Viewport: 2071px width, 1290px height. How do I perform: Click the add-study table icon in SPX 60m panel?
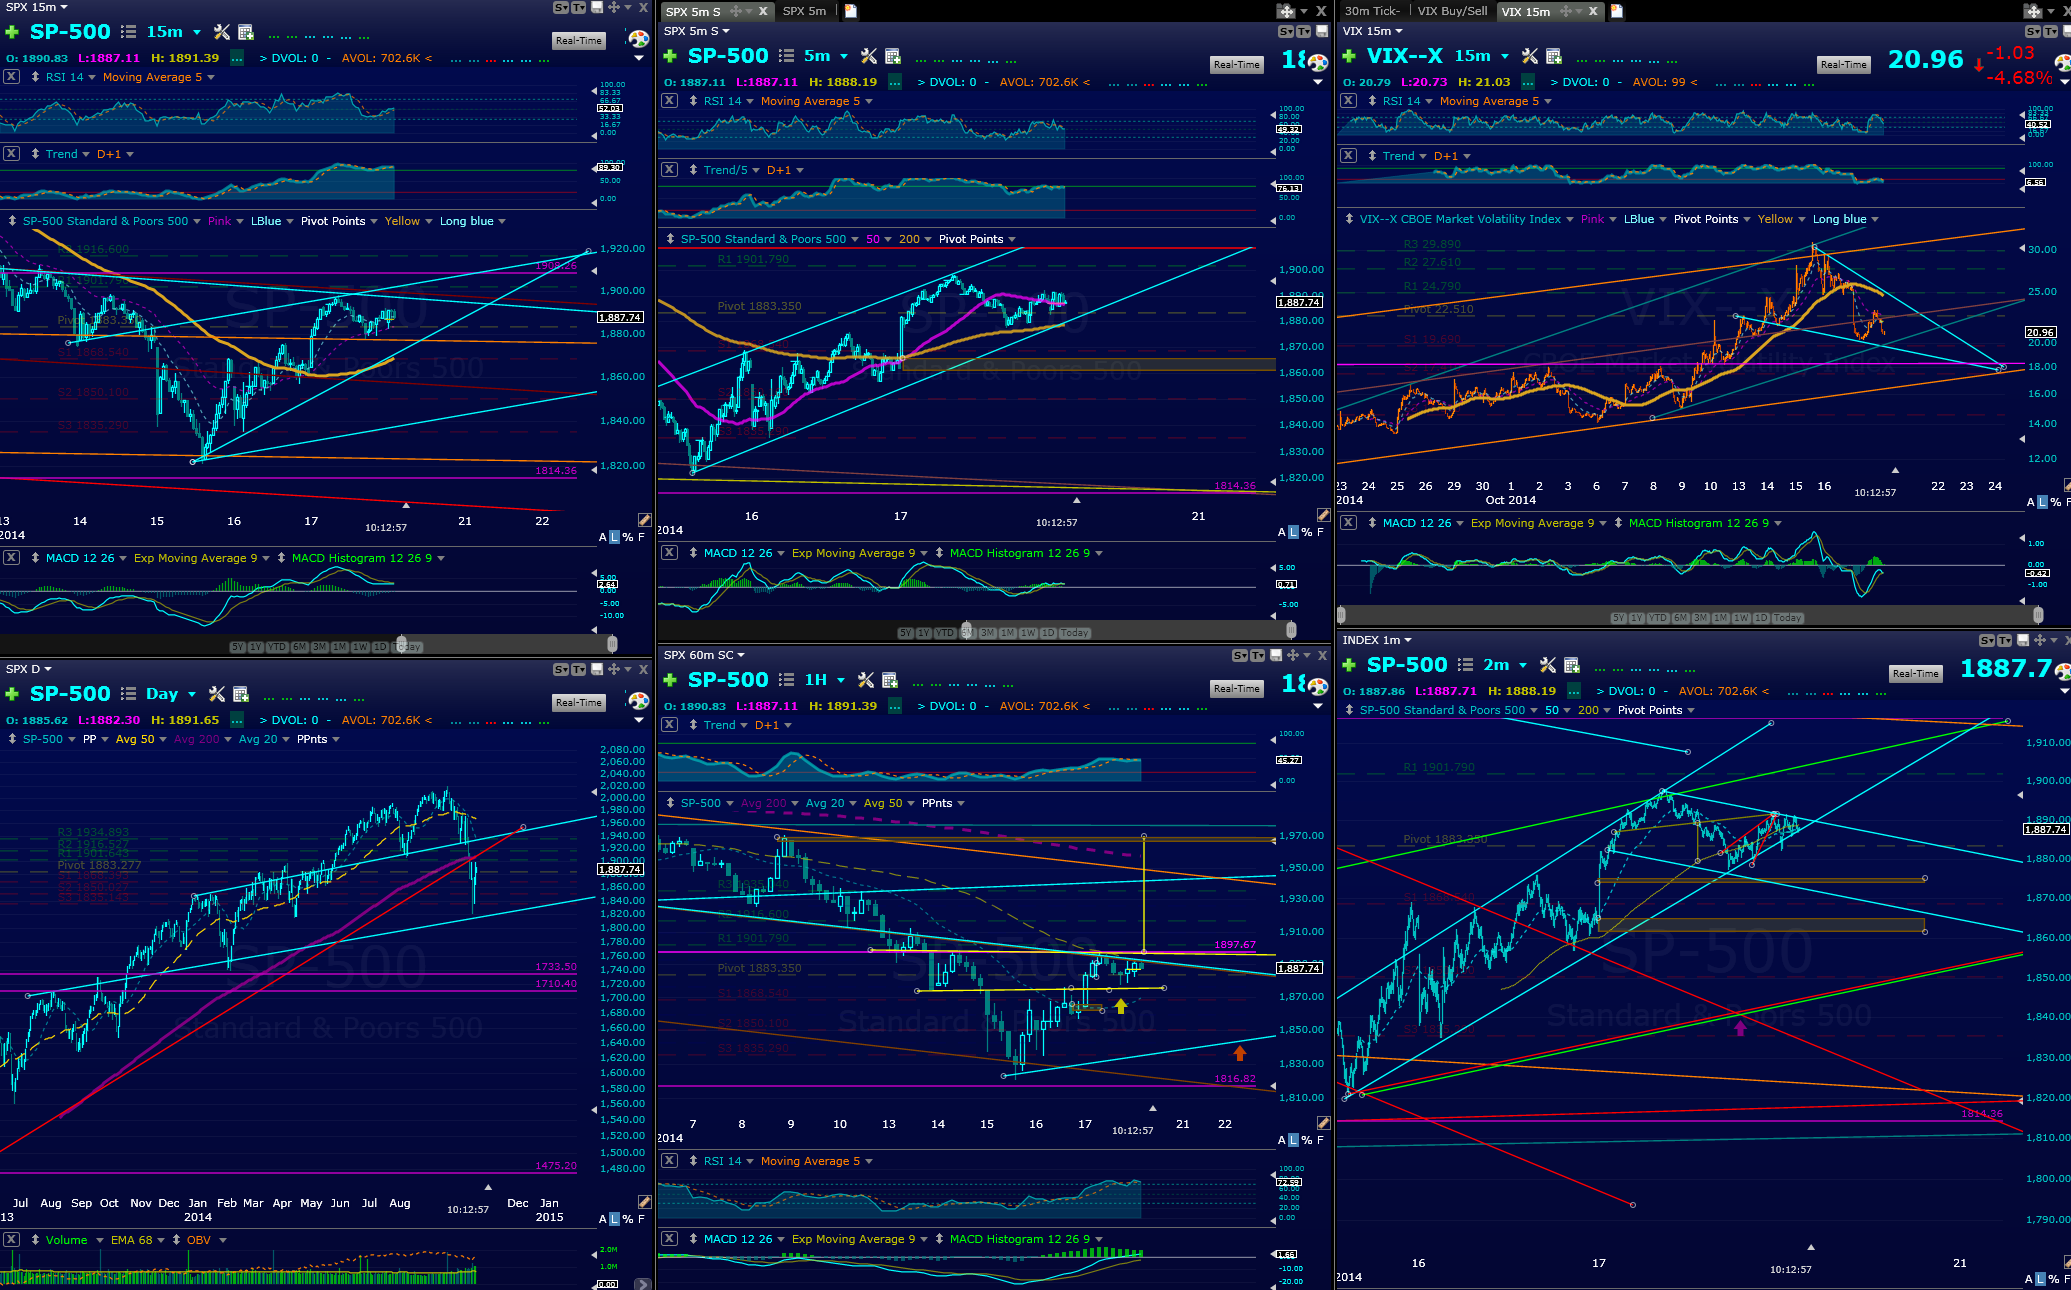point(890,680)
